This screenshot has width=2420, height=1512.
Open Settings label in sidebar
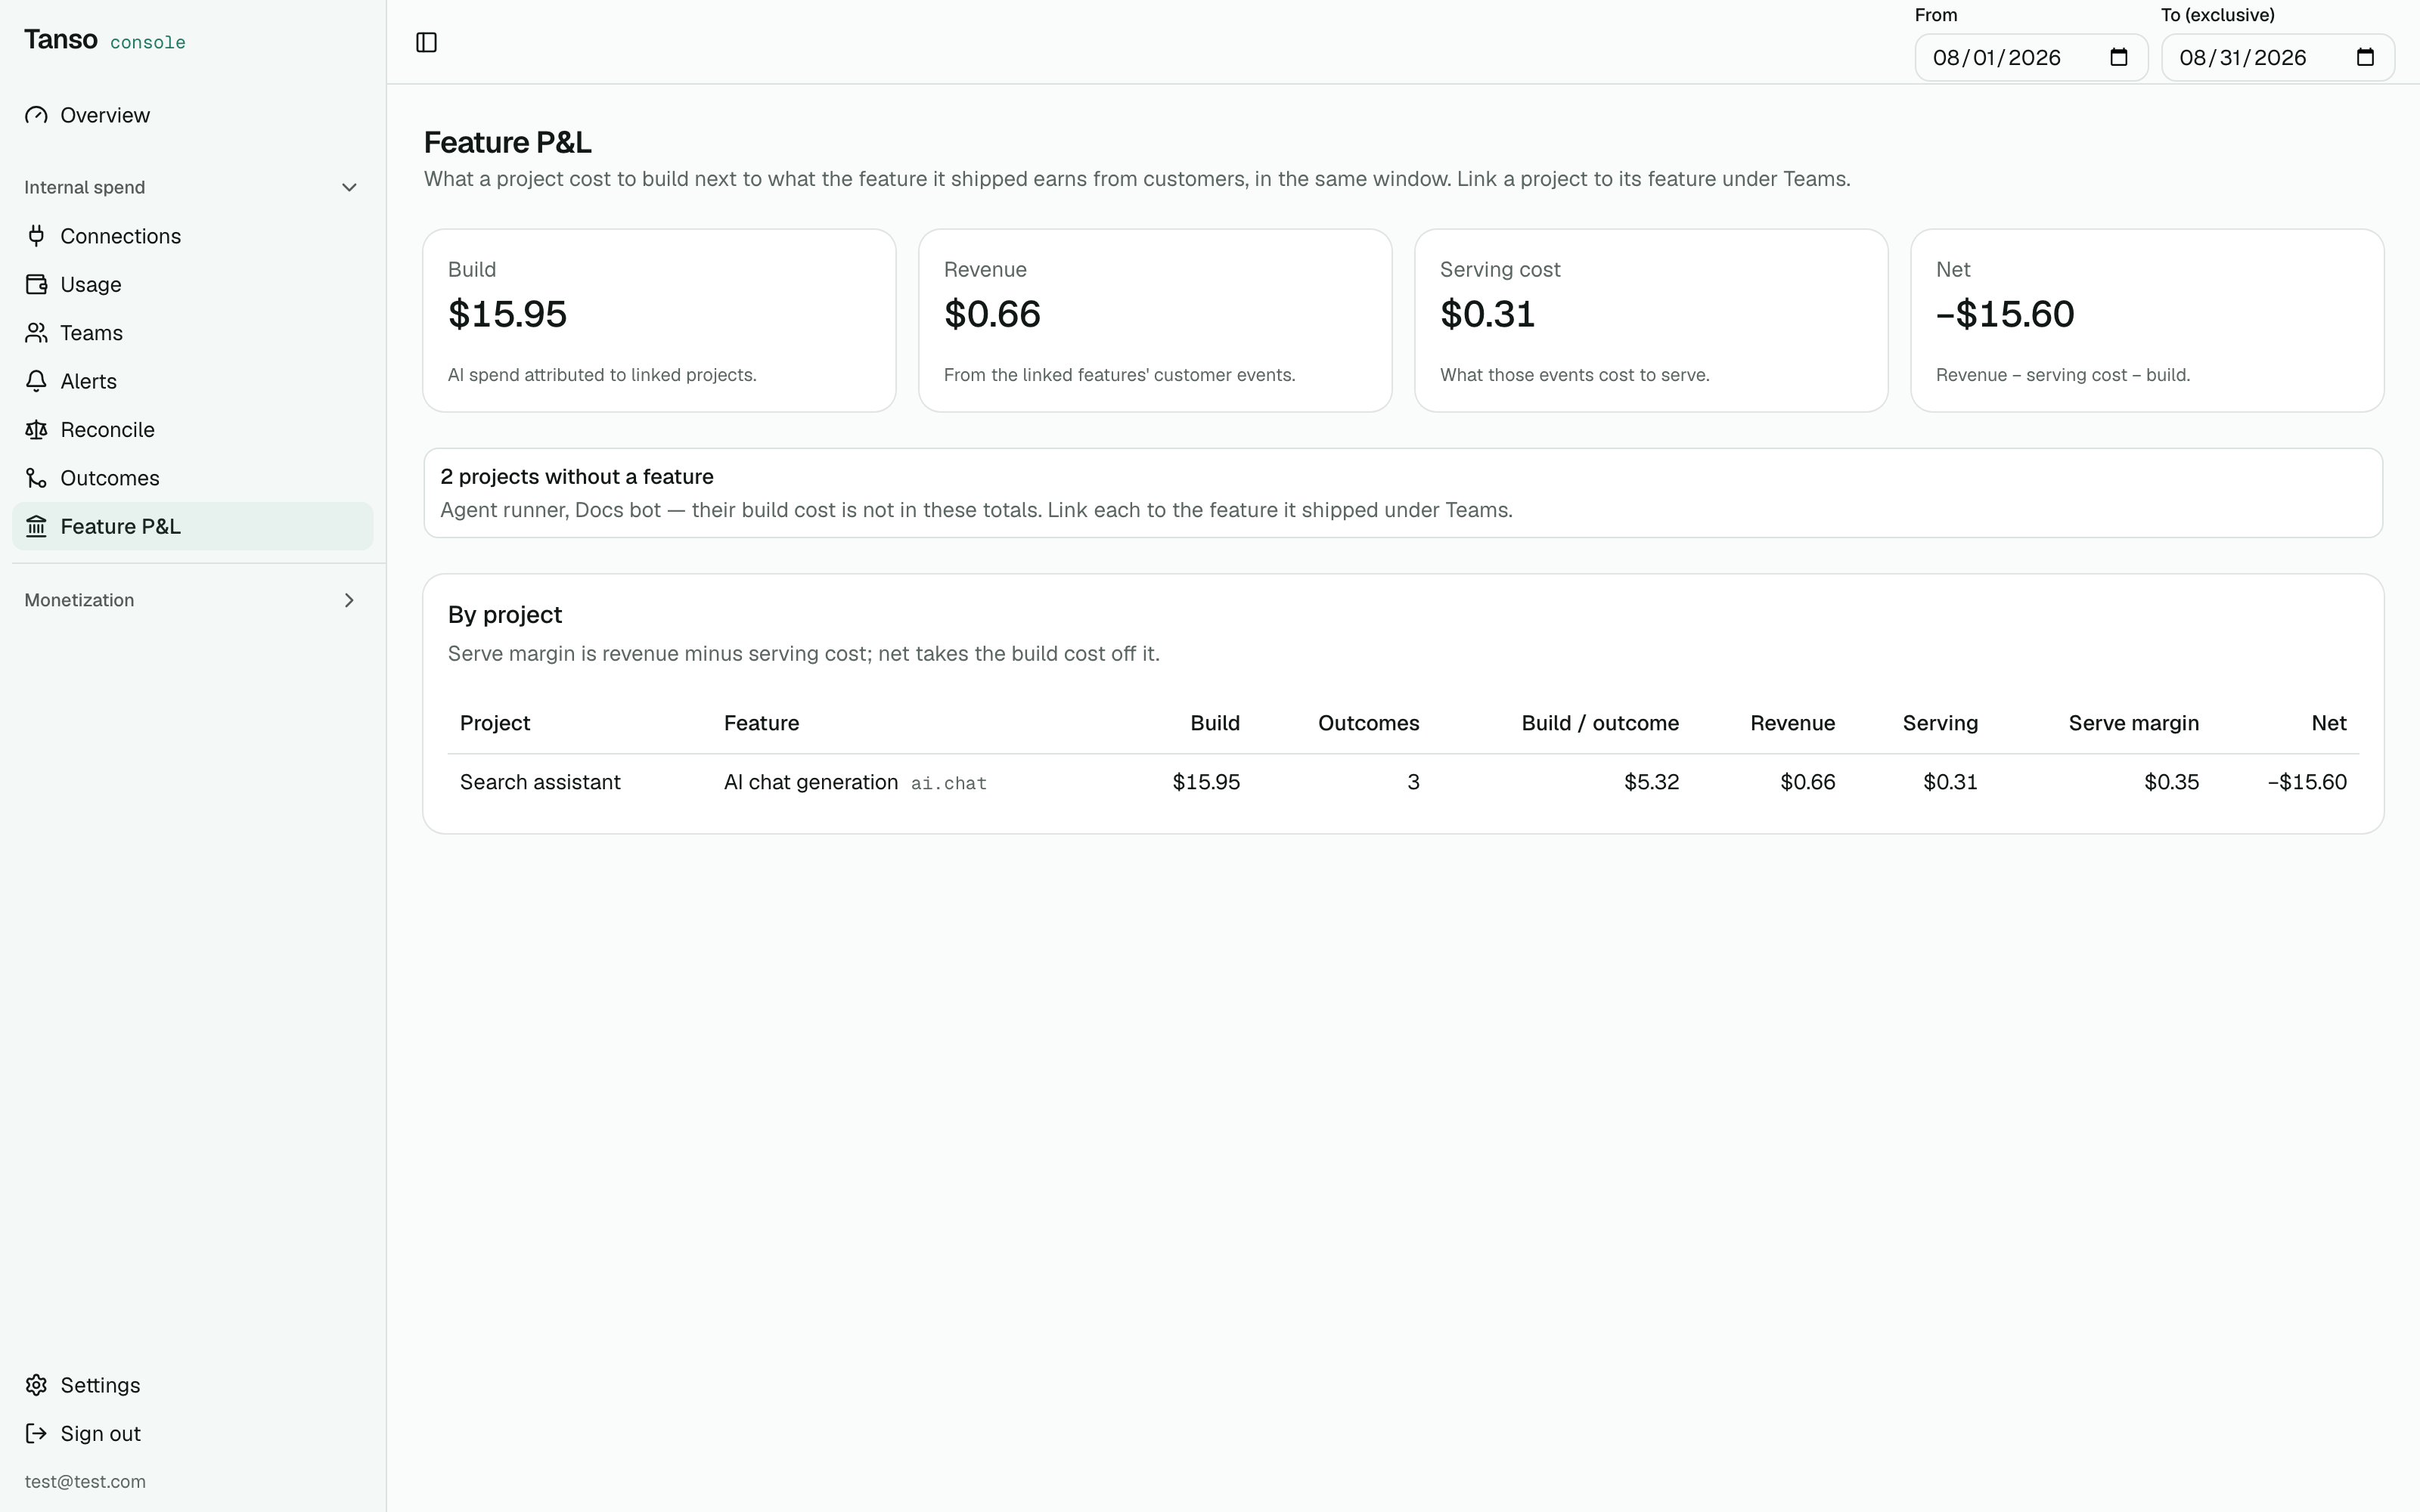coord(100,1385)
